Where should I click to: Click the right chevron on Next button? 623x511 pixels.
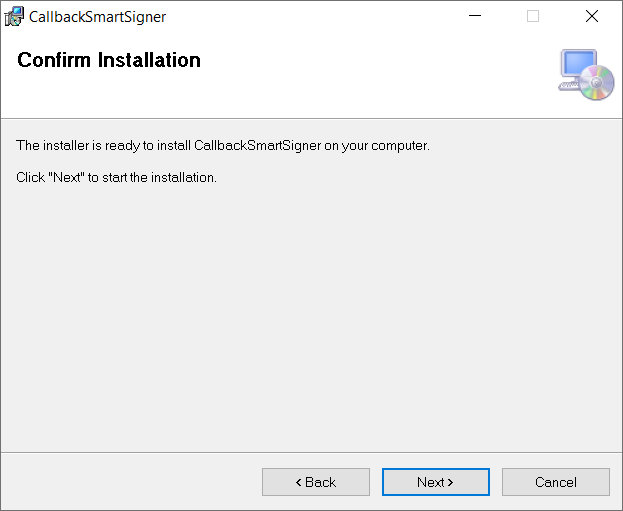[x=451, y=482]
